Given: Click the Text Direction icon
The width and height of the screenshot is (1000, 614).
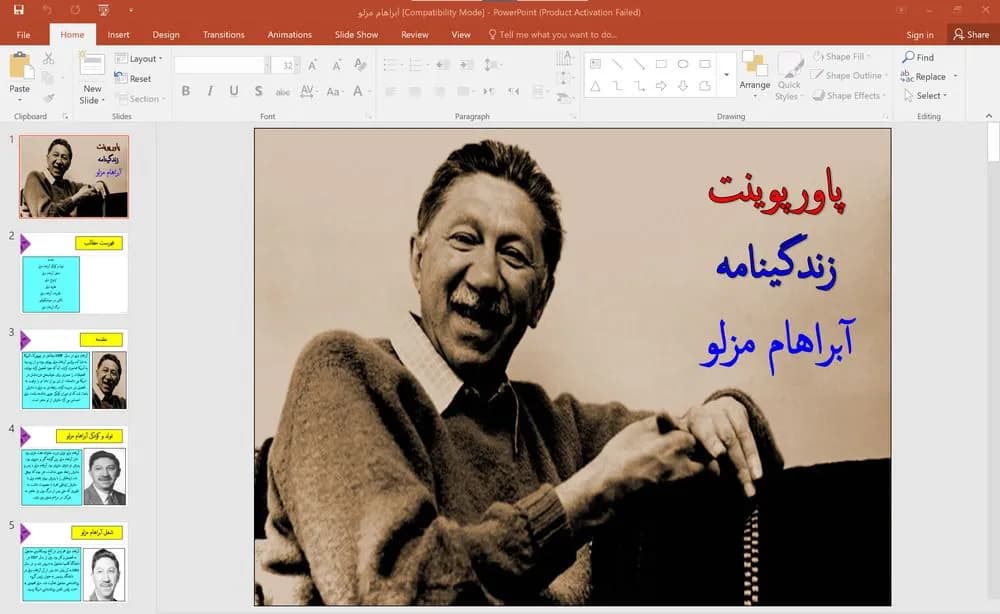Looking at the screenshot, I should pos(564,59).
